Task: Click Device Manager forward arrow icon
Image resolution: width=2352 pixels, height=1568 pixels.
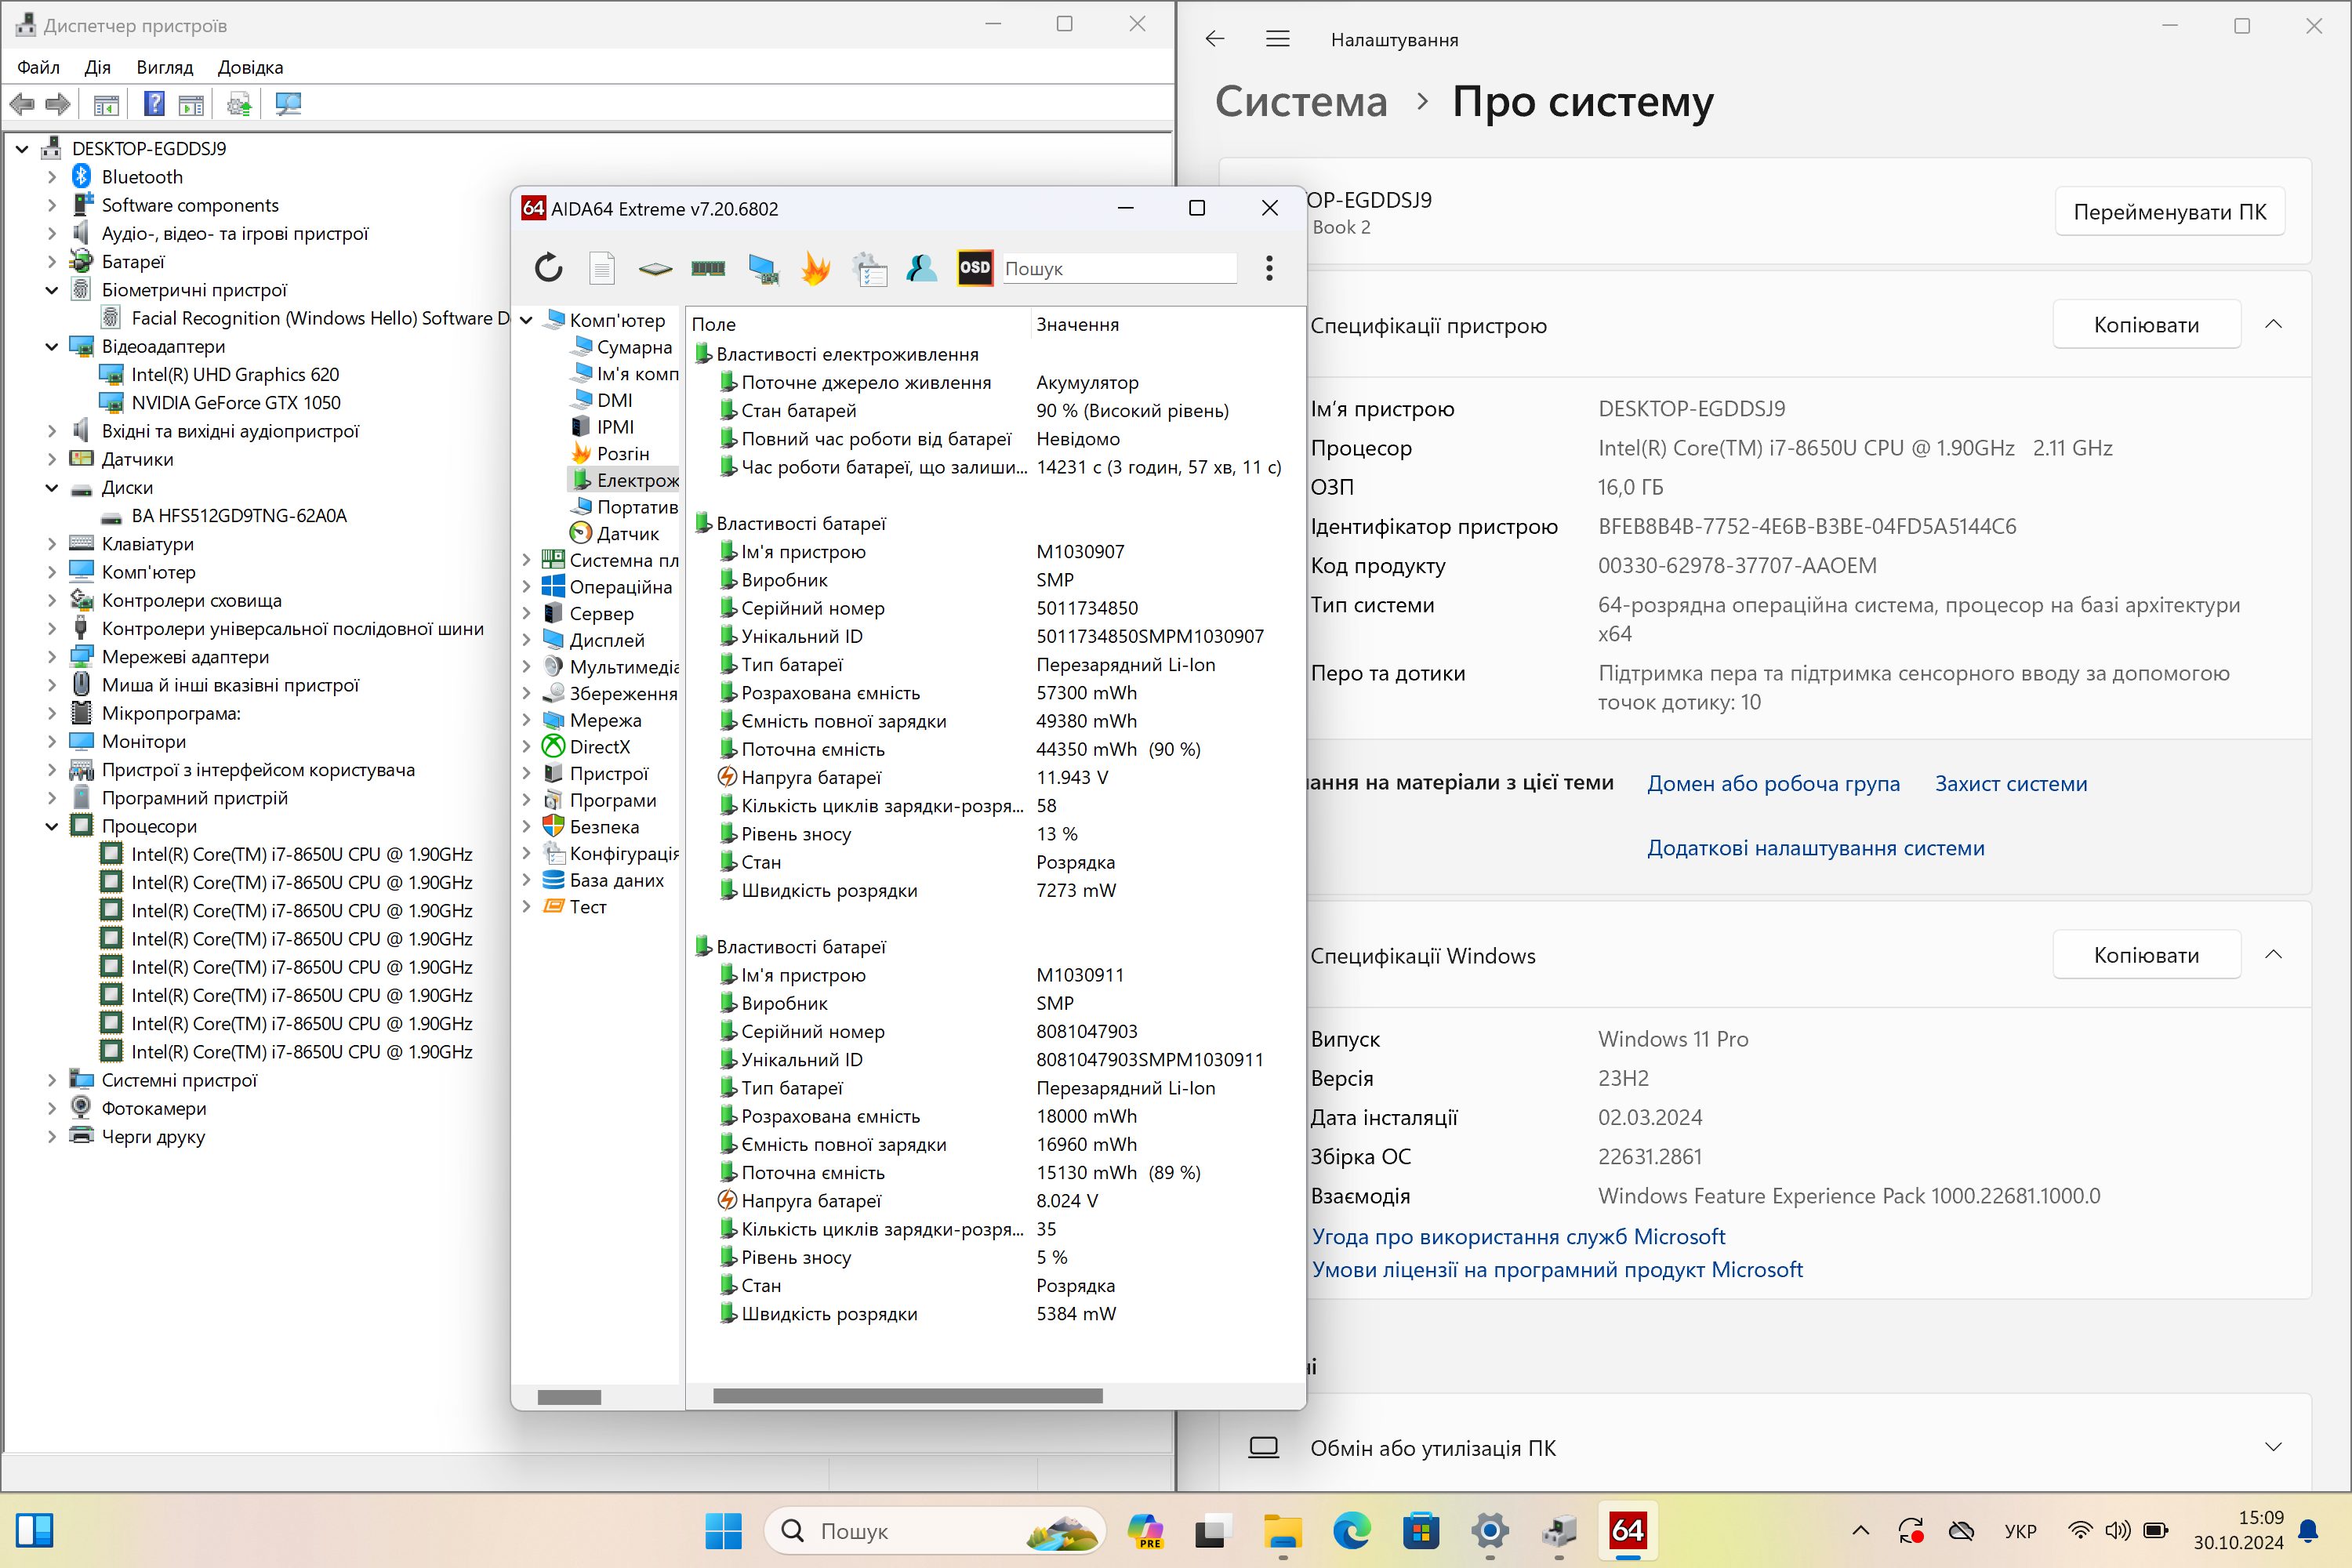Action: tap(58, 104)
